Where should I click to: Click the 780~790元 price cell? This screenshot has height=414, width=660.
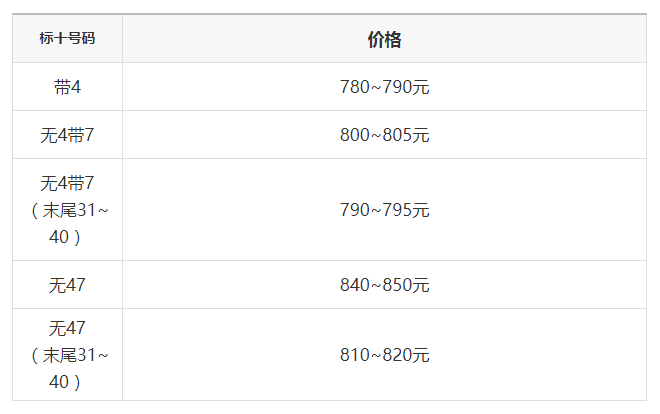tap(384, 87)
